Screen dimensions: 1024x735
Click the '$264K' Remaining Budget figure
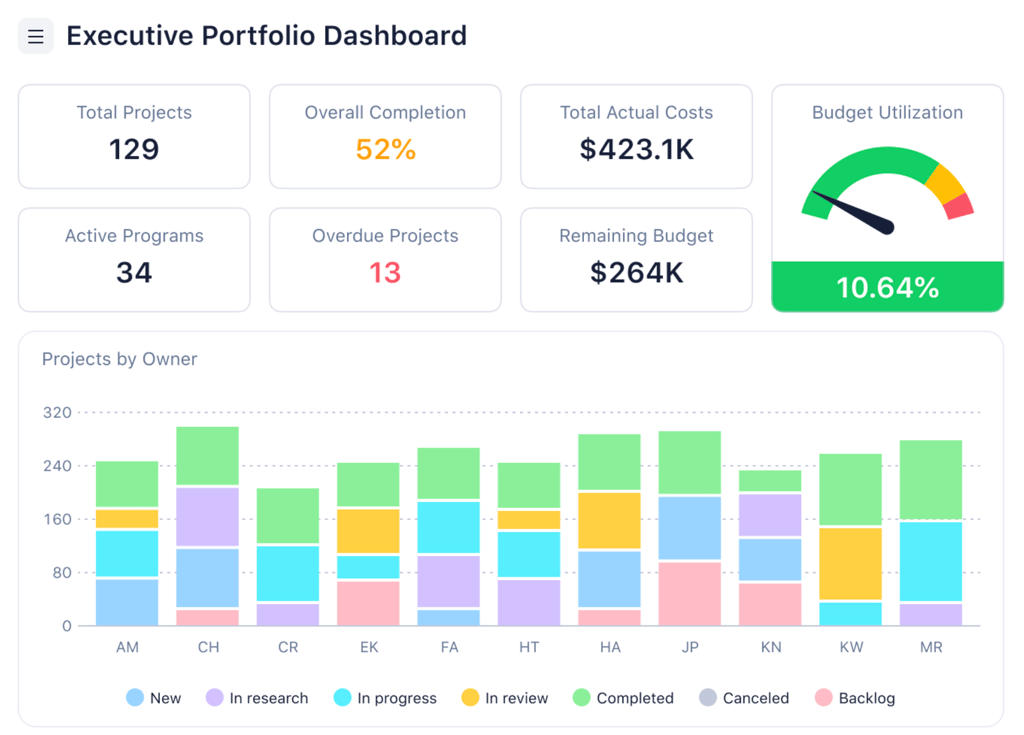(x=636, y=273)
